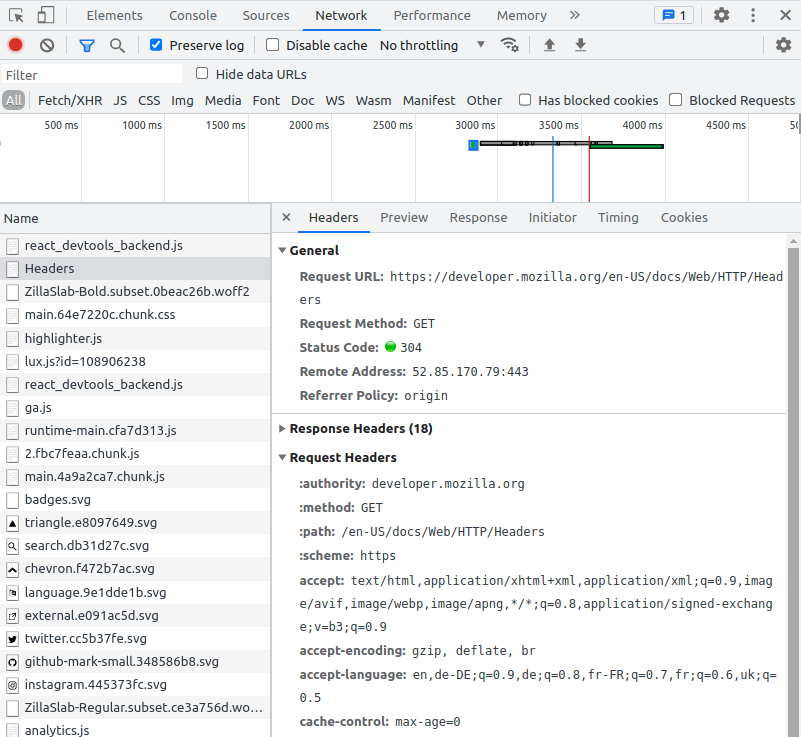
Task: Click the external.e091ac5d.svg thumbnail icon
Action: [12, 616]
